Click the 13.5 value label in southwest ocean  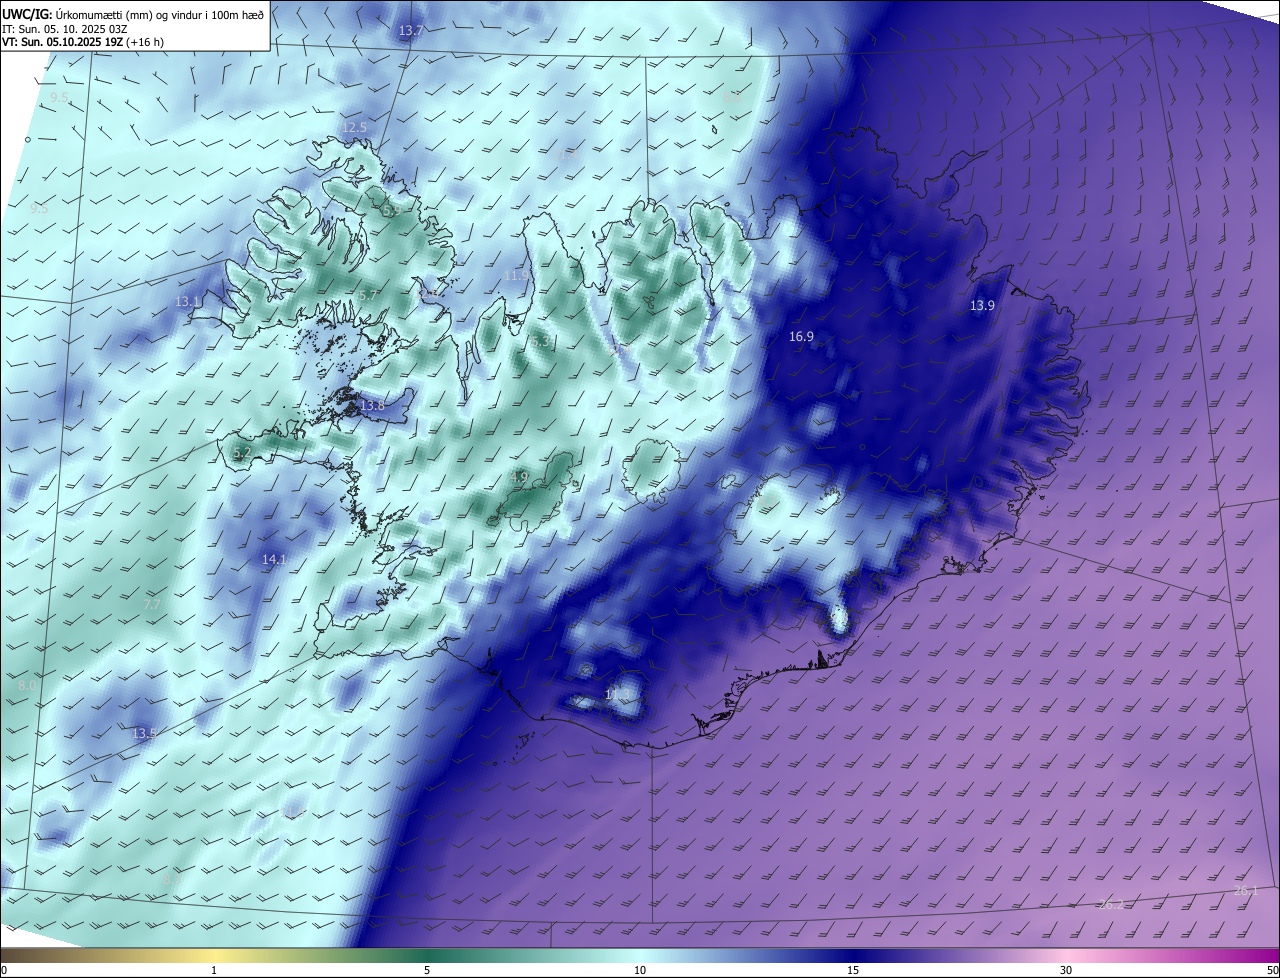(145, 733)
